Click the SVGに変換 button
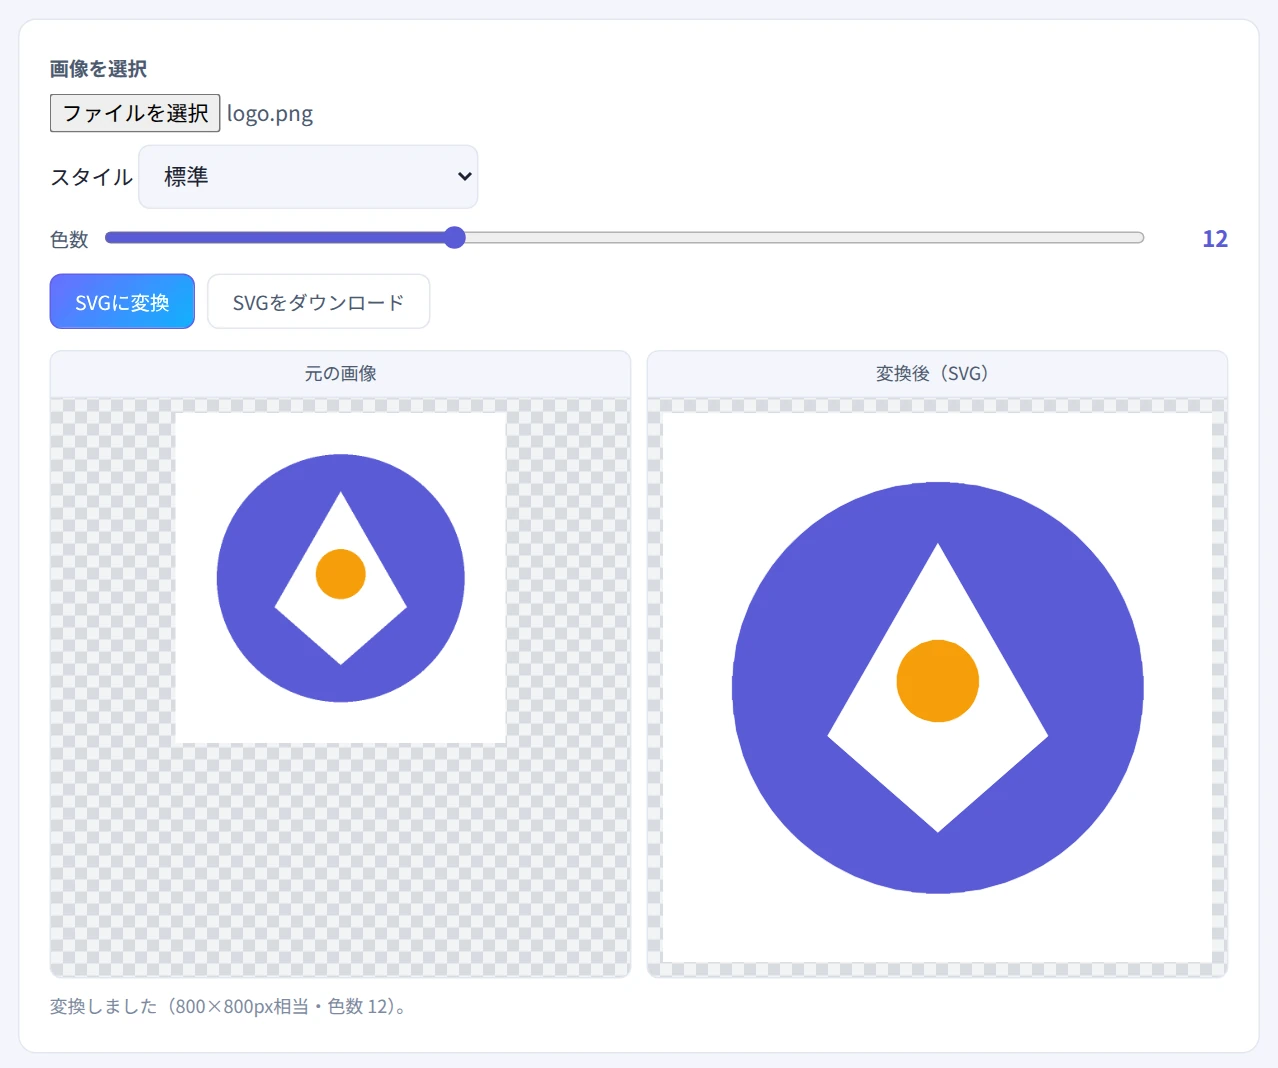The width and height of the screenshot is (1278, 1068). pyautogui.click(x=122, y=302)
